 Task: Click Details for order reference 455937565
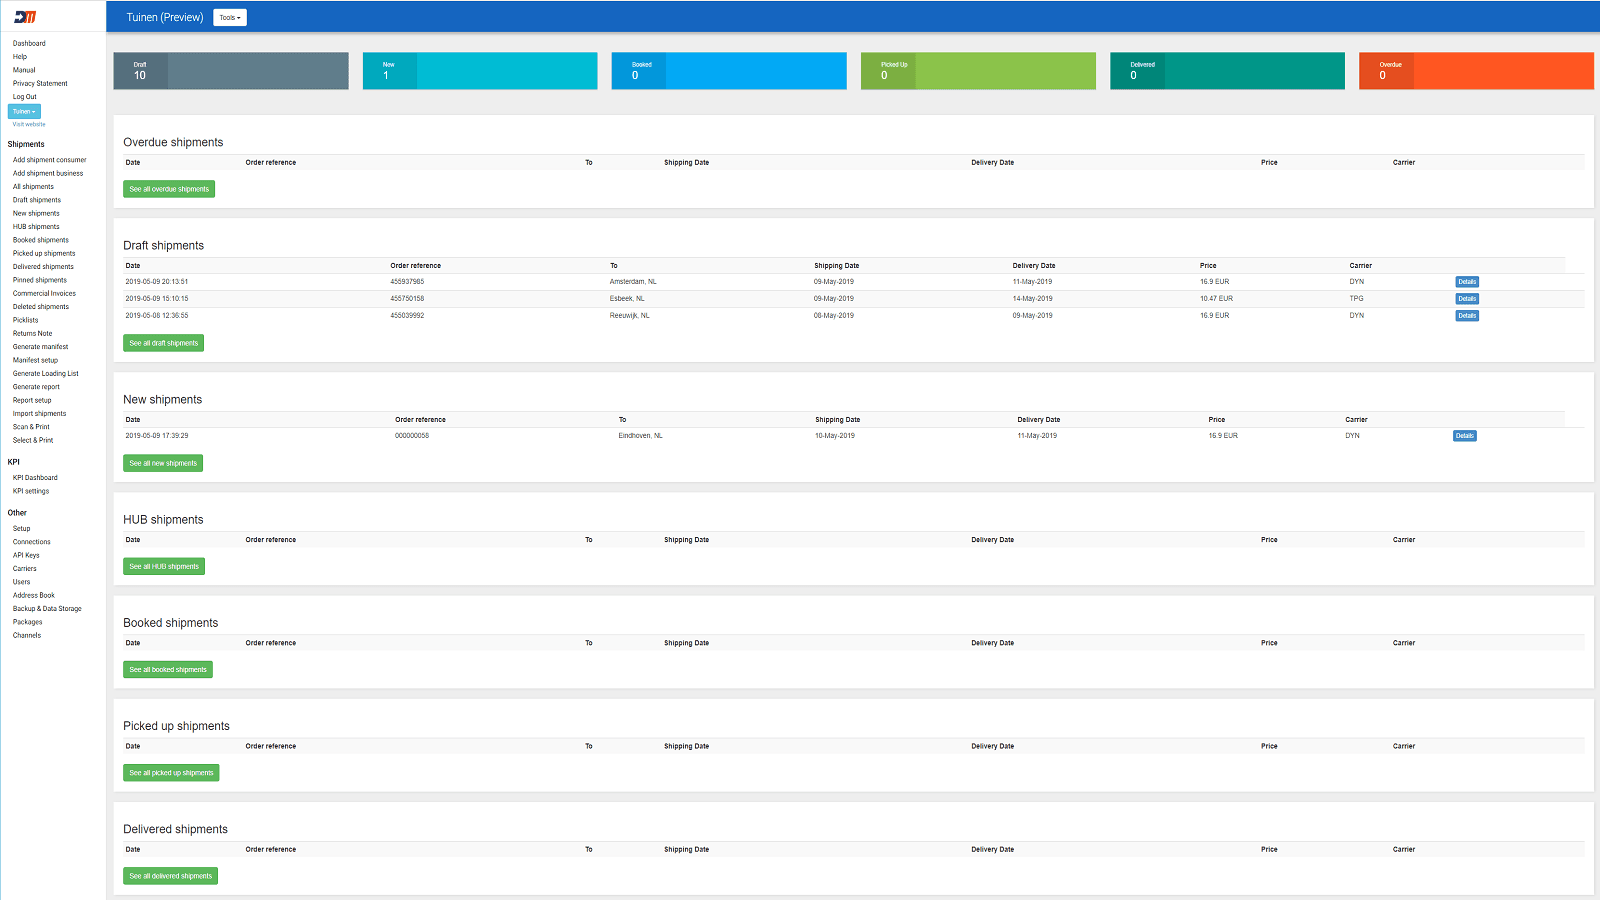tap(1466, 281)
